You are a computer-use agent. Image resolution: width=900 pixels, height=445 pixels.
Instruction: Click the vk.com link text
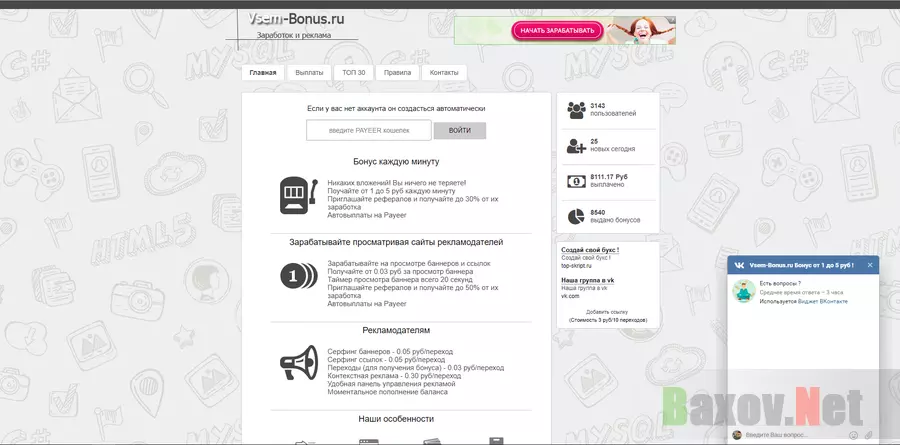[571, 296]
